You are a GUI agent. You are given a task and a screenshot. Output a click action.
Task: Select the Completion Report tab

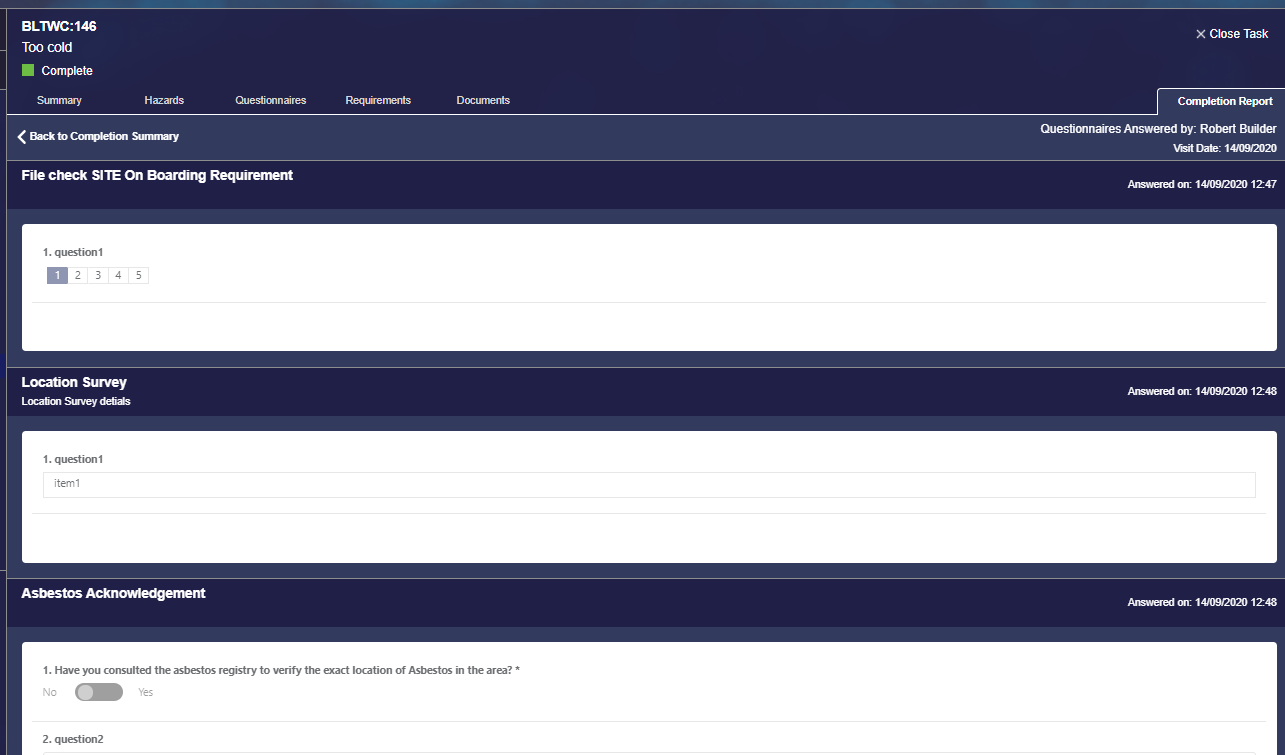[x=1224, y=101]
